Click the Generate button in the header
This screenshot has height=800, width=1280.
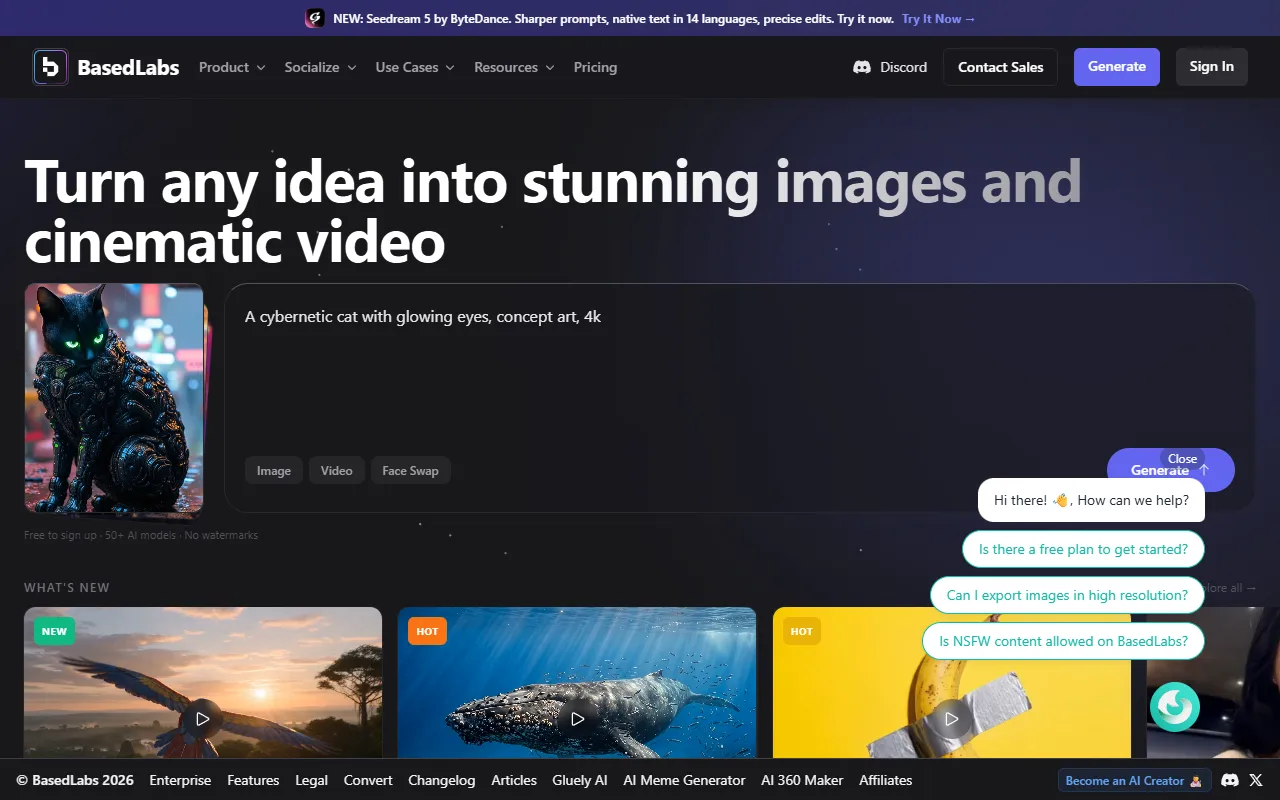click(1117, 67)
